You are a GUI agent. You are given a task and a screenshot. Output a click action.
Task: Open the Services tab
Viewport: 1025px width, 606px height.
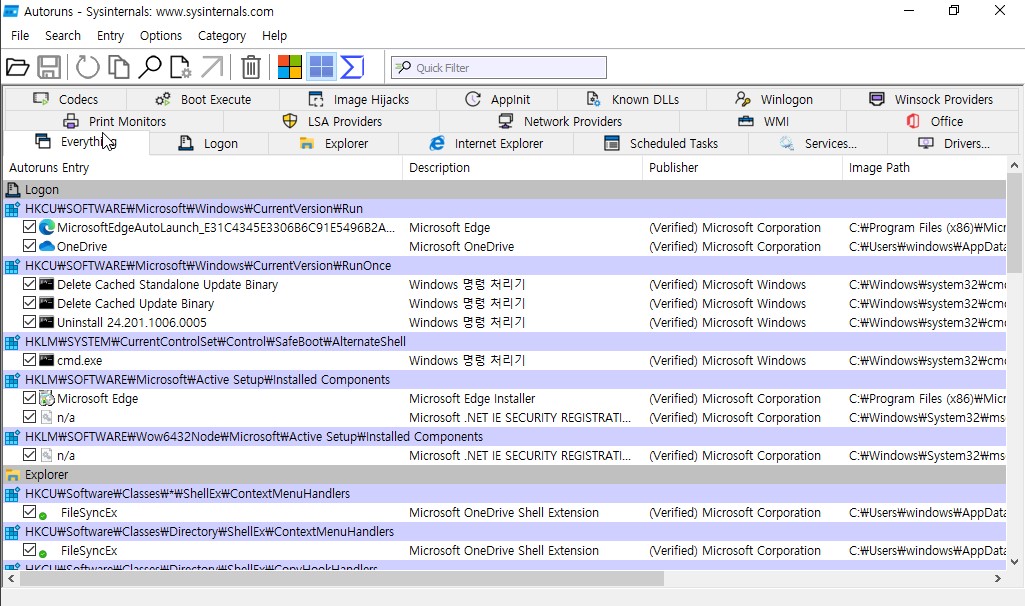(x=818, y=144)
